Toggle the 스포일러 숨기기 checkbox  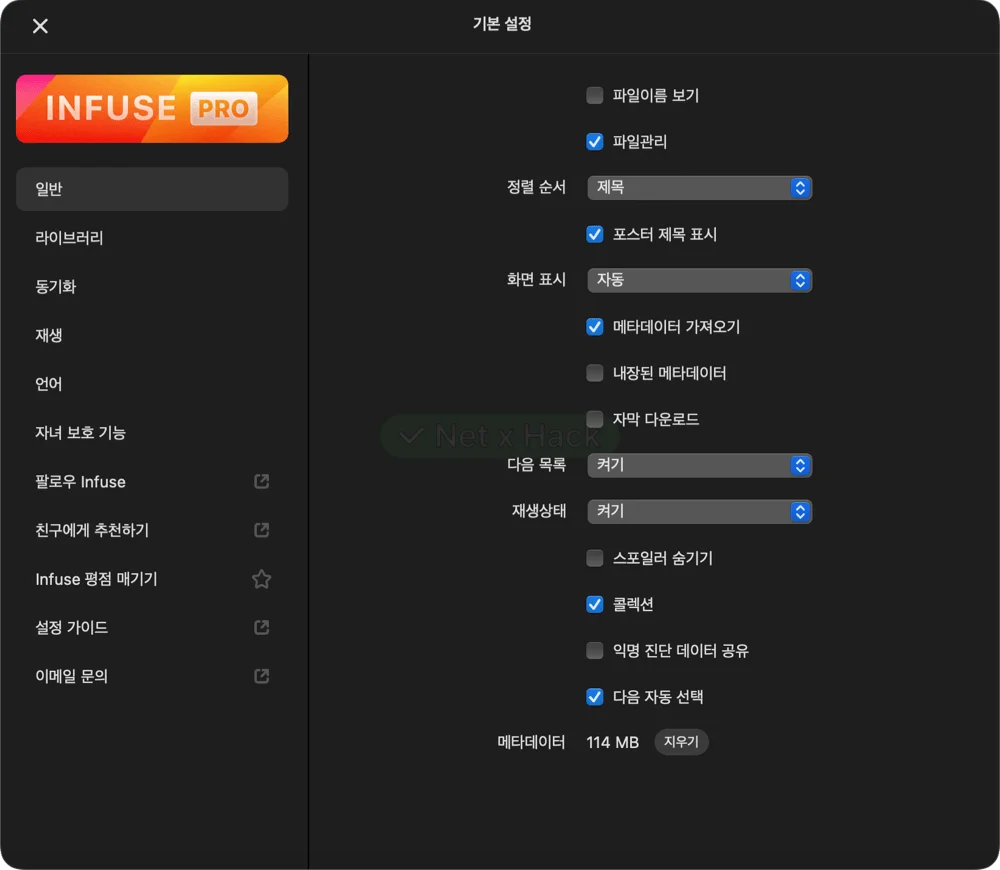click(594, 558)
